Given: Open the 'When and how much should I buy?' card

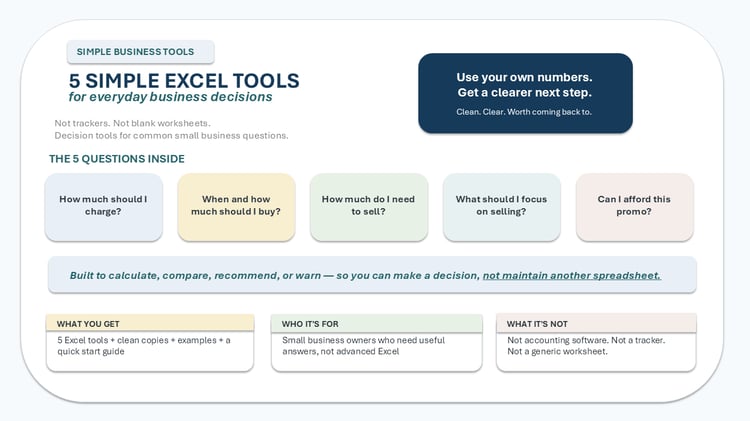Looking at the screenshot, I should 236,207.
